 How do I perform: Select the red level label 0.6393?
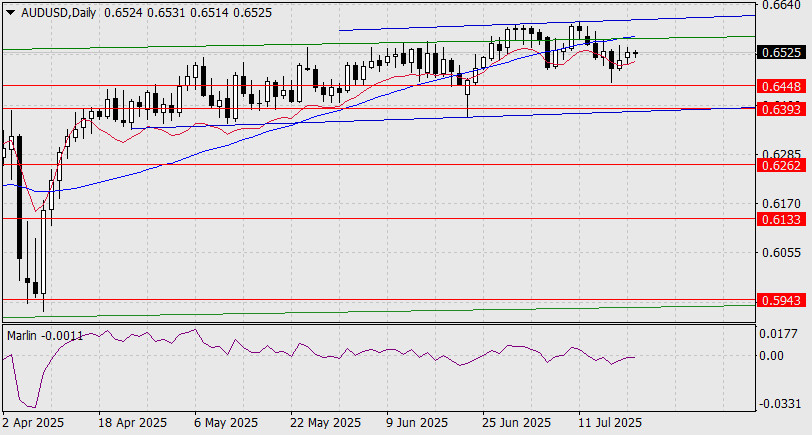click(x=781, y=109)
